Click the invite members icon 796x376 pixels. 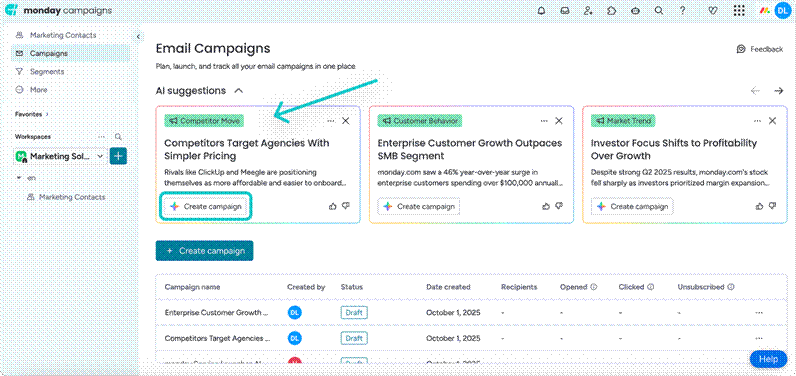pyautogui.click(x=588, y=11)
